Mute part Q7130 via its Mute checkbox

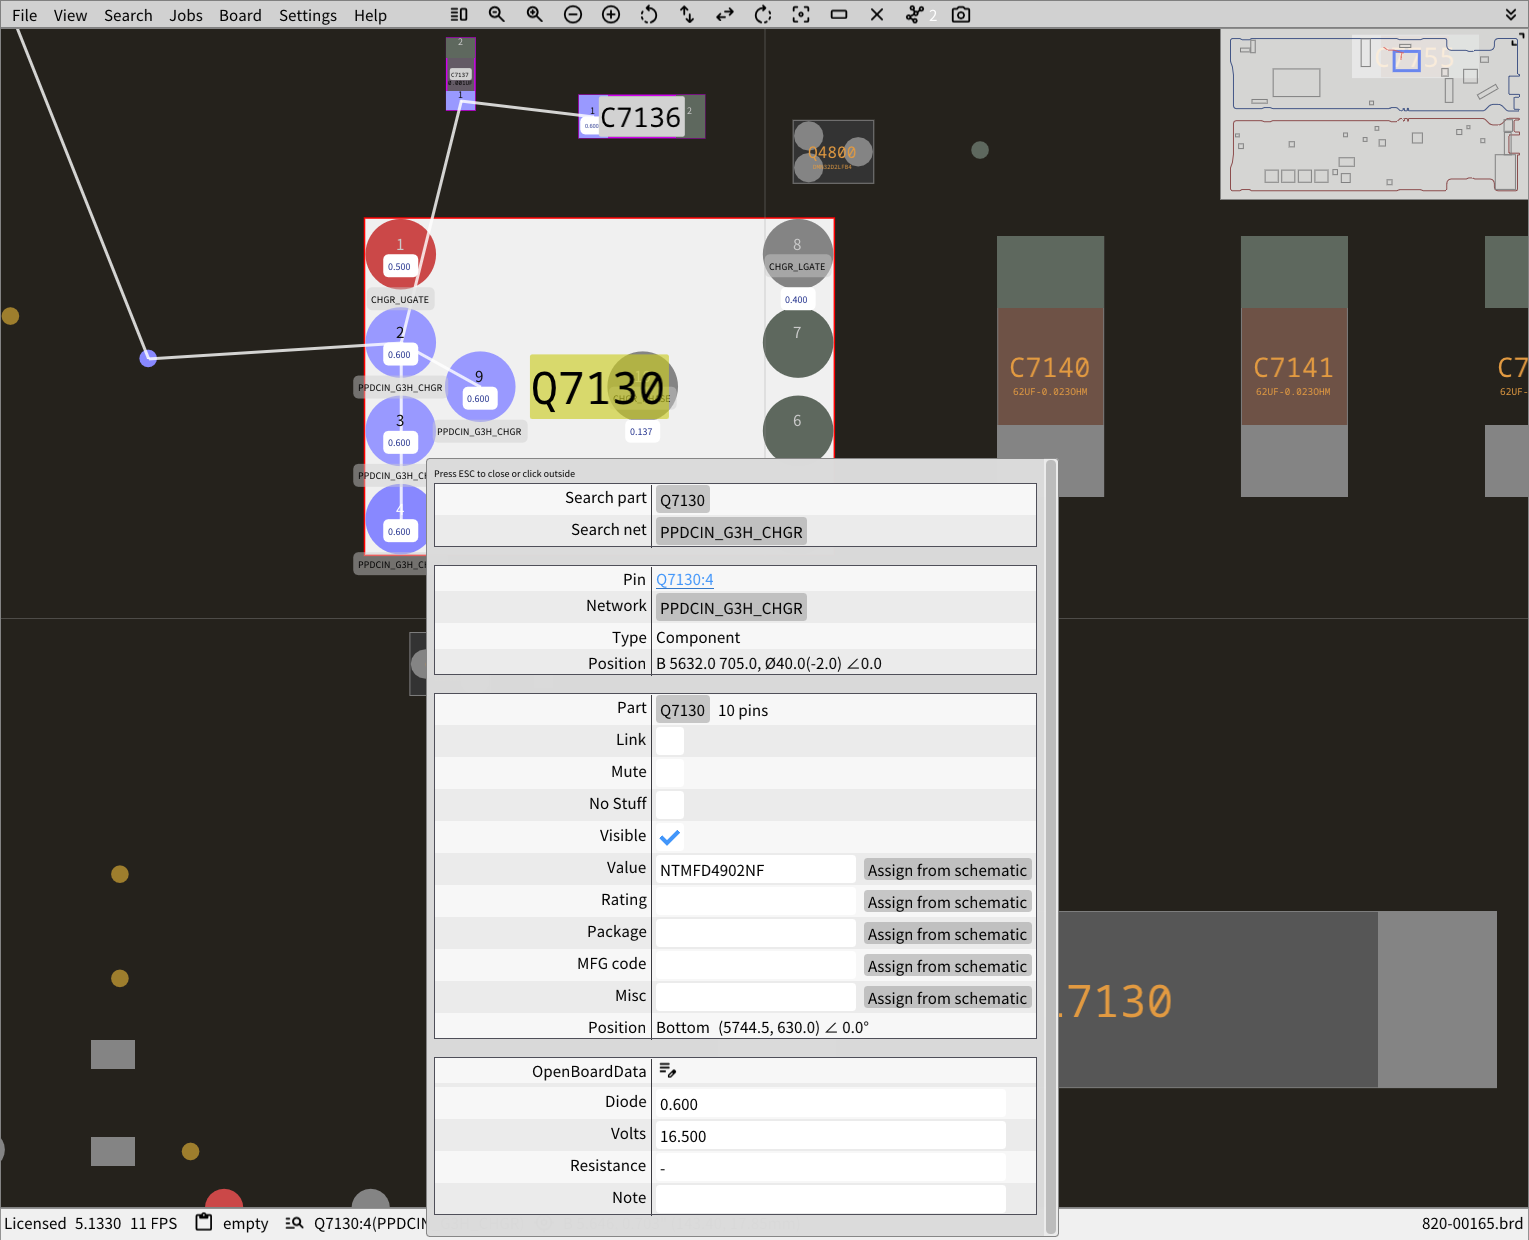(669, 773)
